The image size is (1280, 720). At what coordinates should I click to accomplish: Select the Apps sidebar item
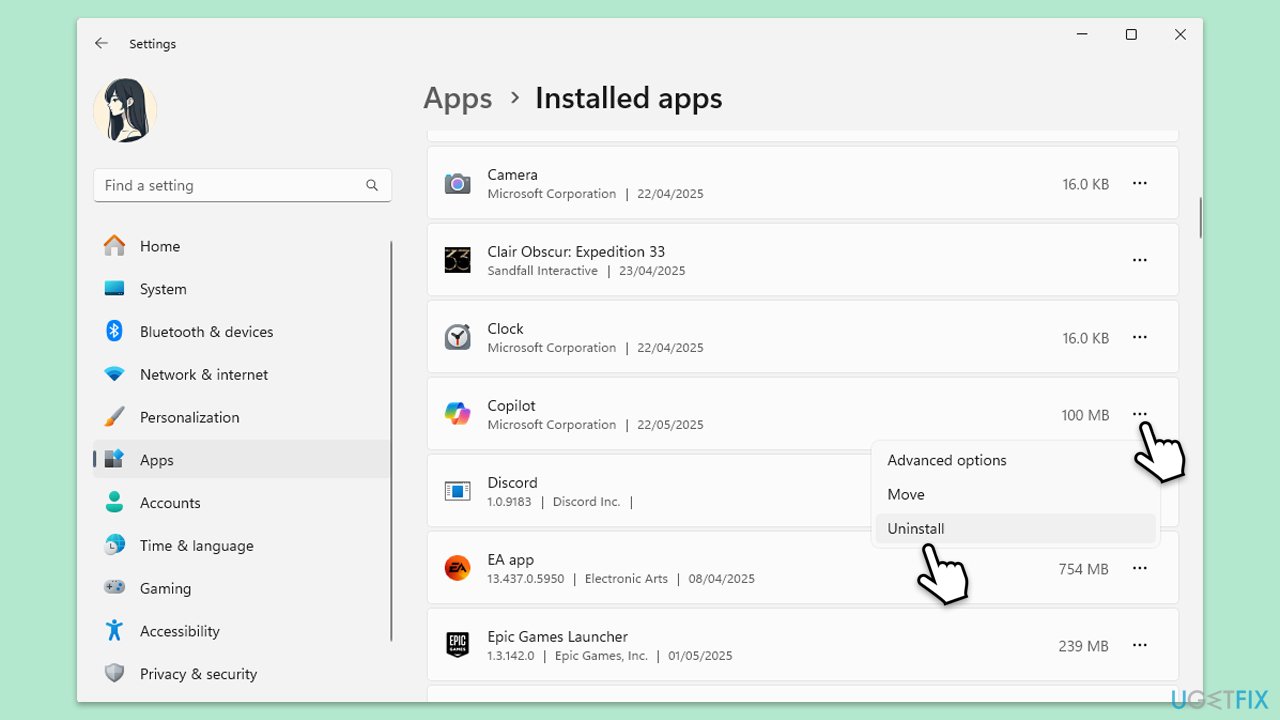242,460
